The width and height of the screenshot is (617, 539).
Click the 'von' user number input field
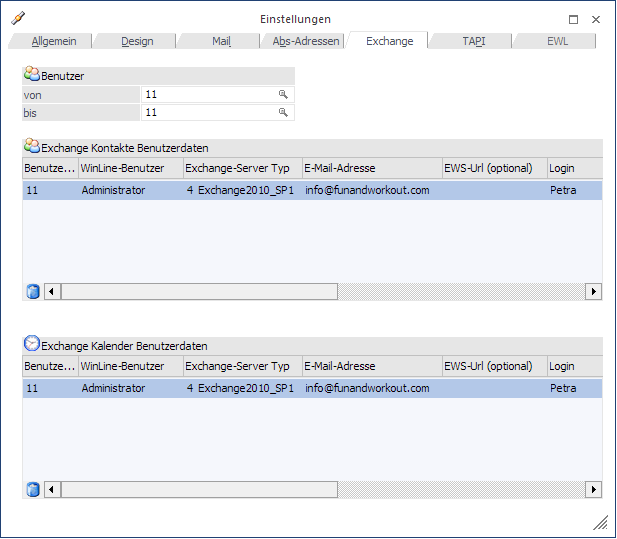click(x=210, y=94)
